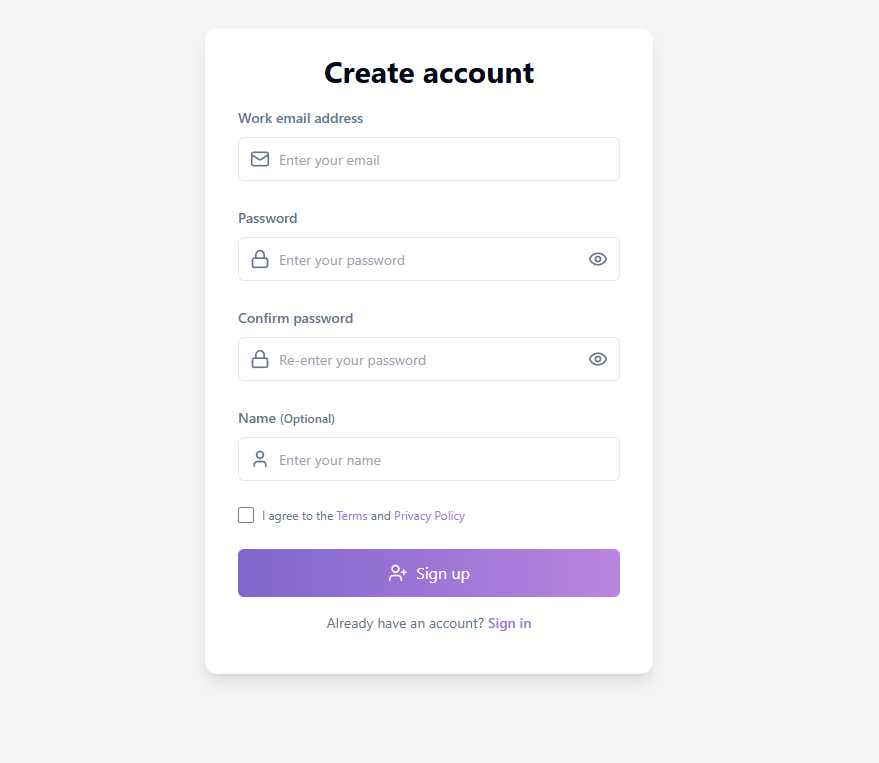The image size is (879, 763).
Task: Click the Name (Optional) label
Action: point(285,418)
